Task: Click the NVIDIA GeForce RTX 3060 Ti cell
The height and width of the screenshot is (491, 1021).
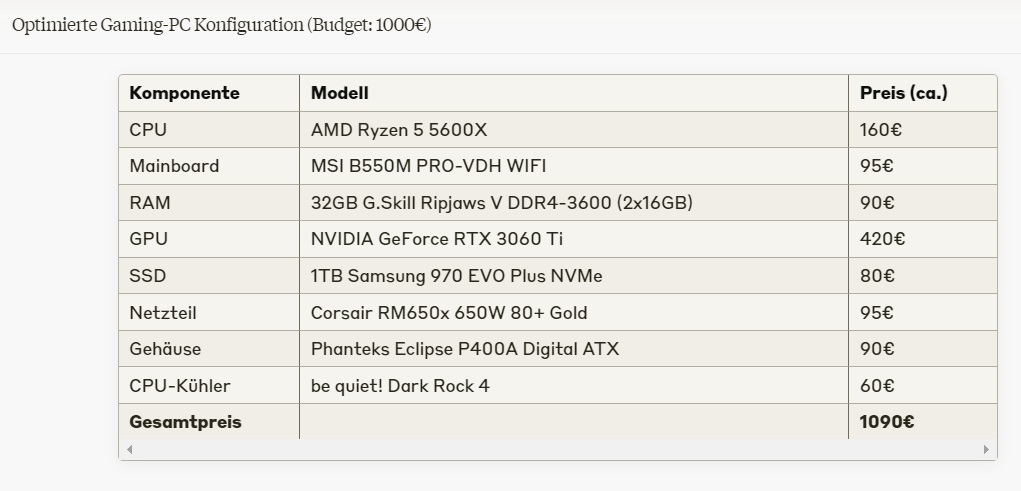Action: (574, 239)
